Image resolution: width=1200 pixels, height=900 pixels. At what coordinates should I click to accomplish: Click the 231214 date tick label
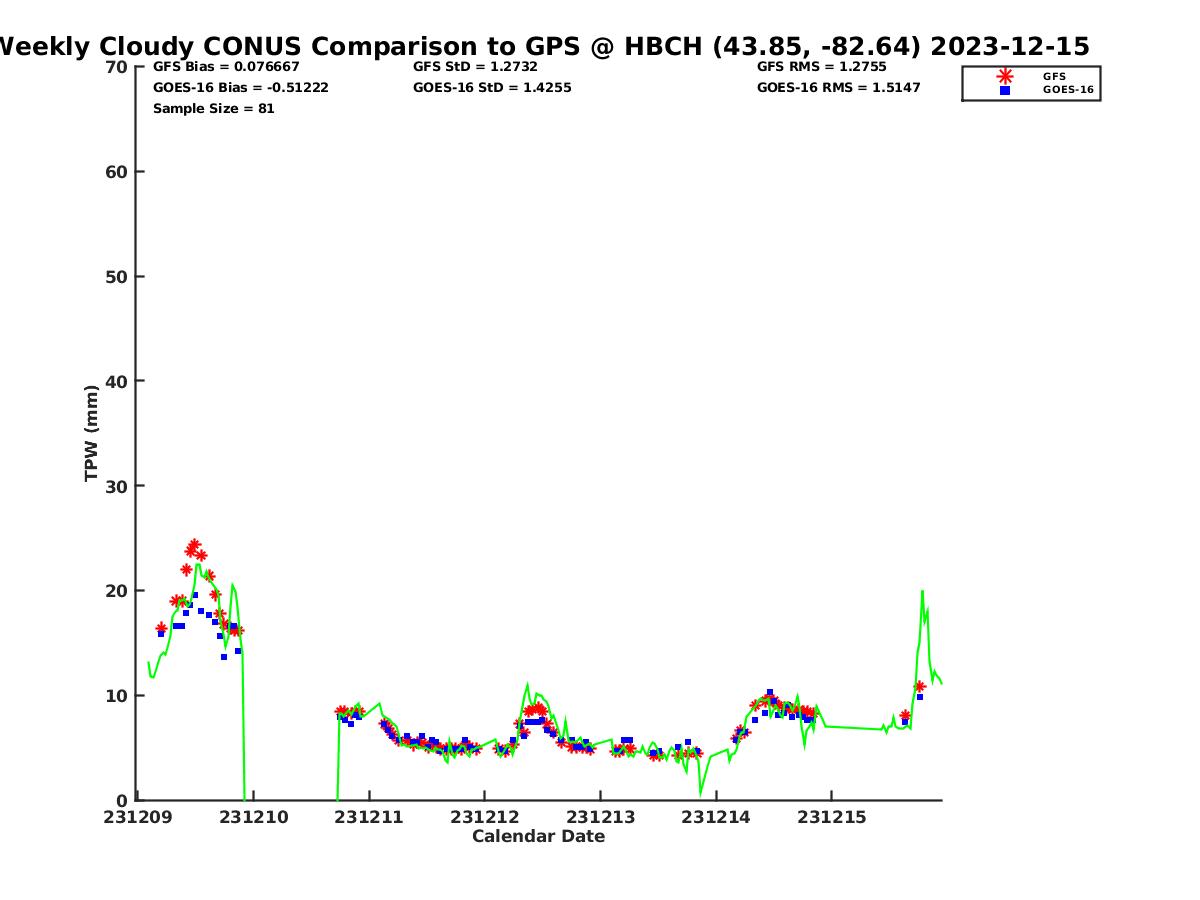(715, 817)
